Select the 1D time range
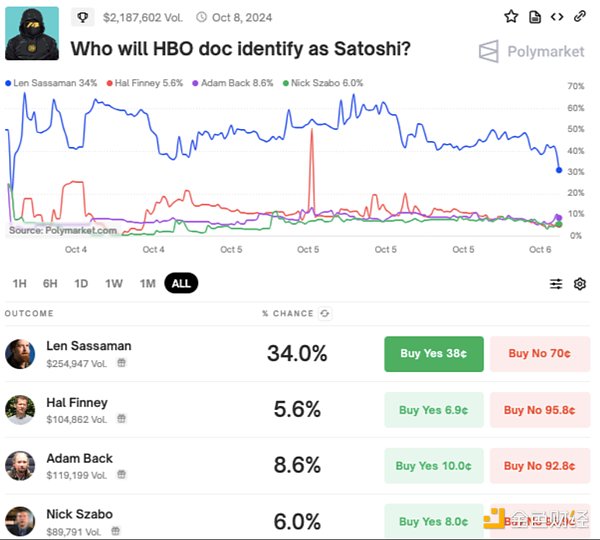Screen dimensions: 600x540 point(81,283)
